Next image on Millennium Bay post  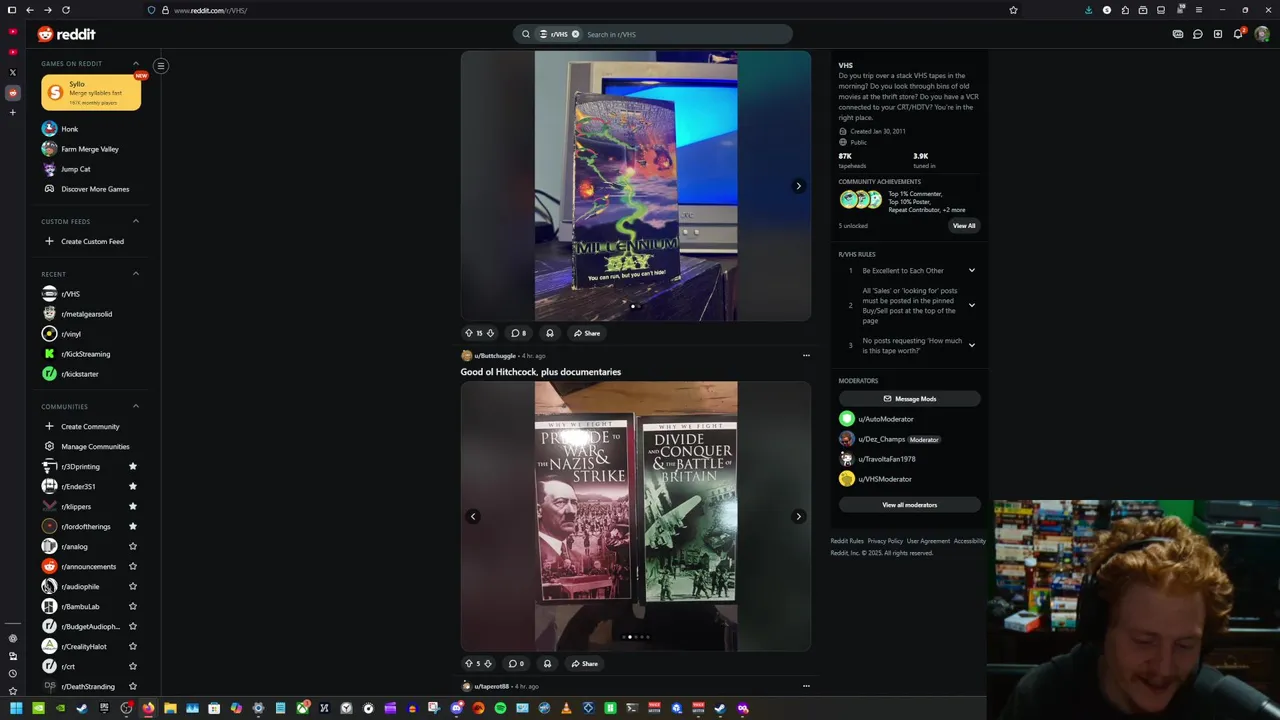[798, 186]
